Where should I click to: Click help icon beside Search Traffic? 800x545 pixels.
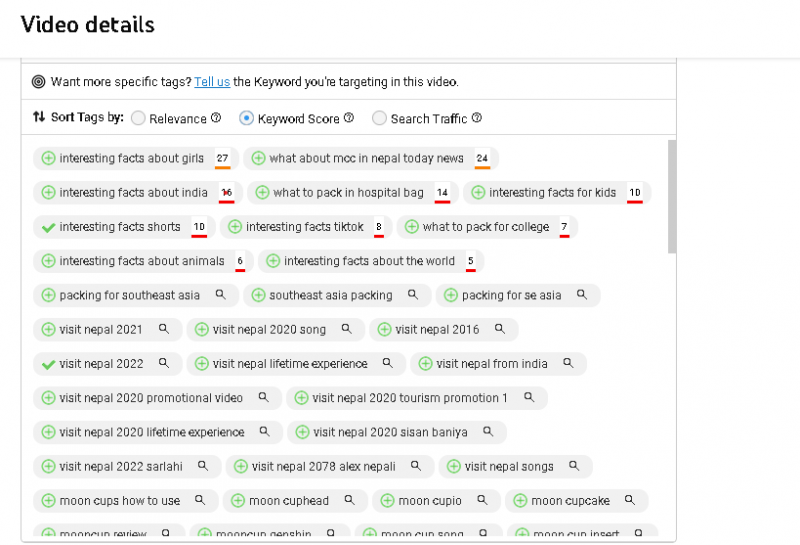click(477, 118)
